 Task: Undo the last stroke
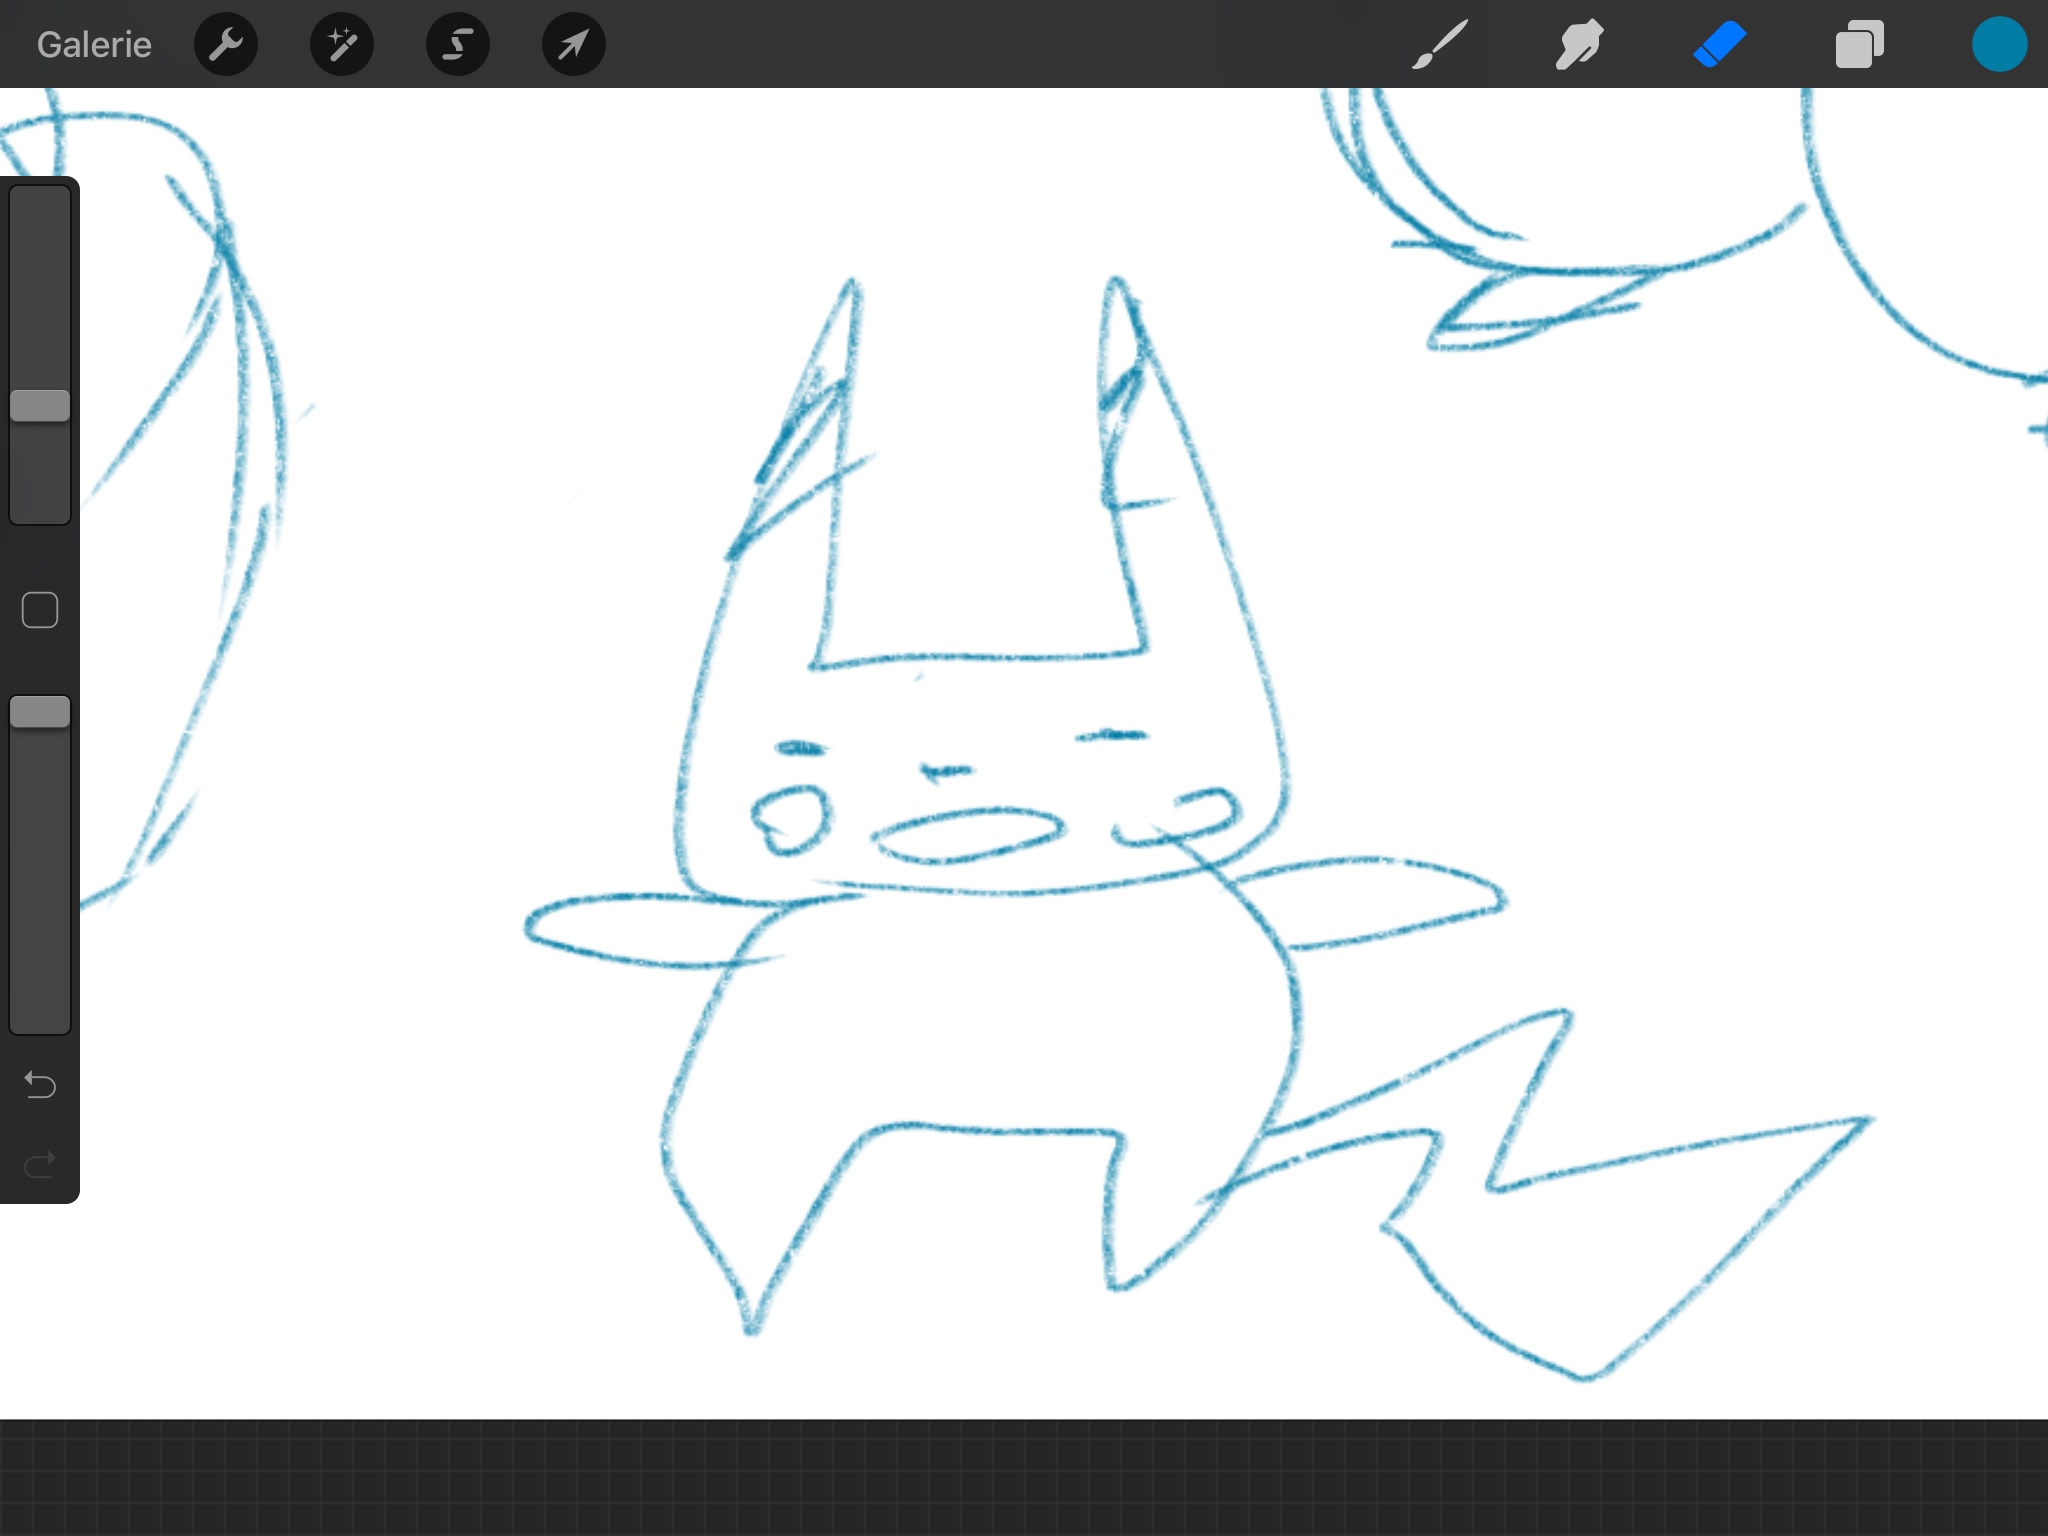pos(40,1085)
